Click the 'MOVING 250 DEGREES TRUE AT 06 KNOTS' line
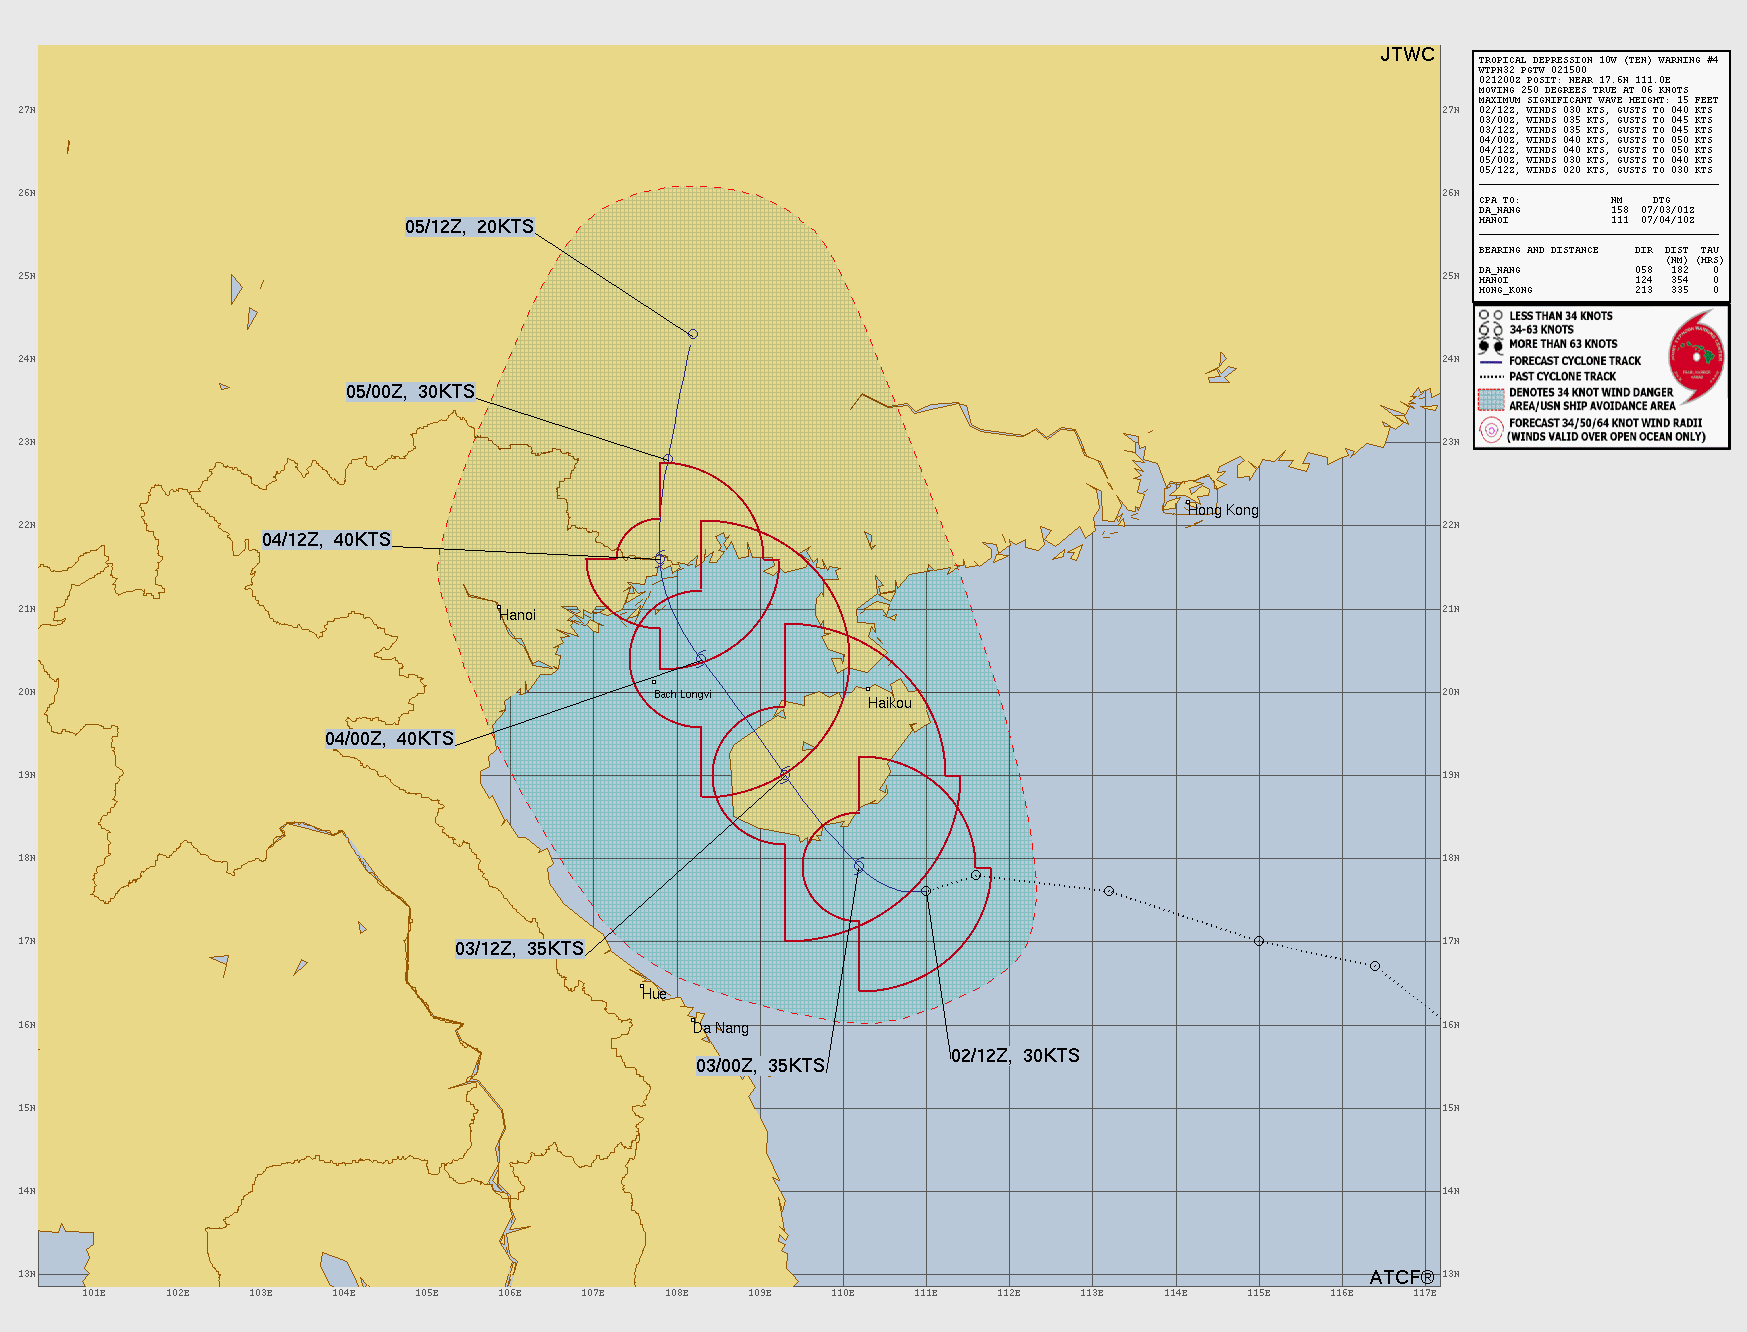Image resolution: width=1747 pixels, height=1332 pixels. 1583,90
